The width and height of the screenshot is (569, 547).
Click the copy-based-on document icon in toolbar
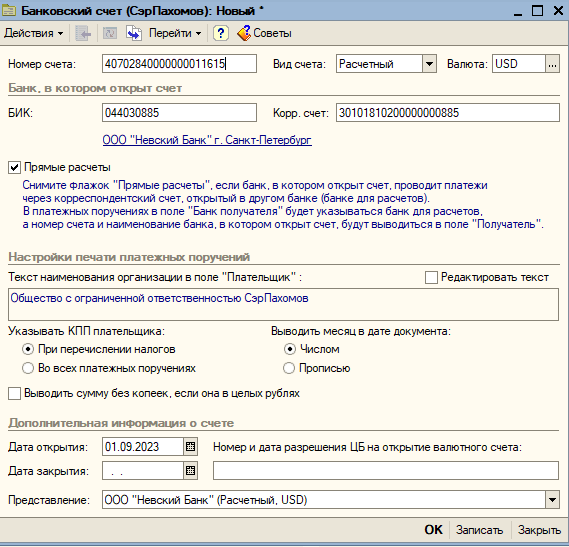[x=134, y=33]
